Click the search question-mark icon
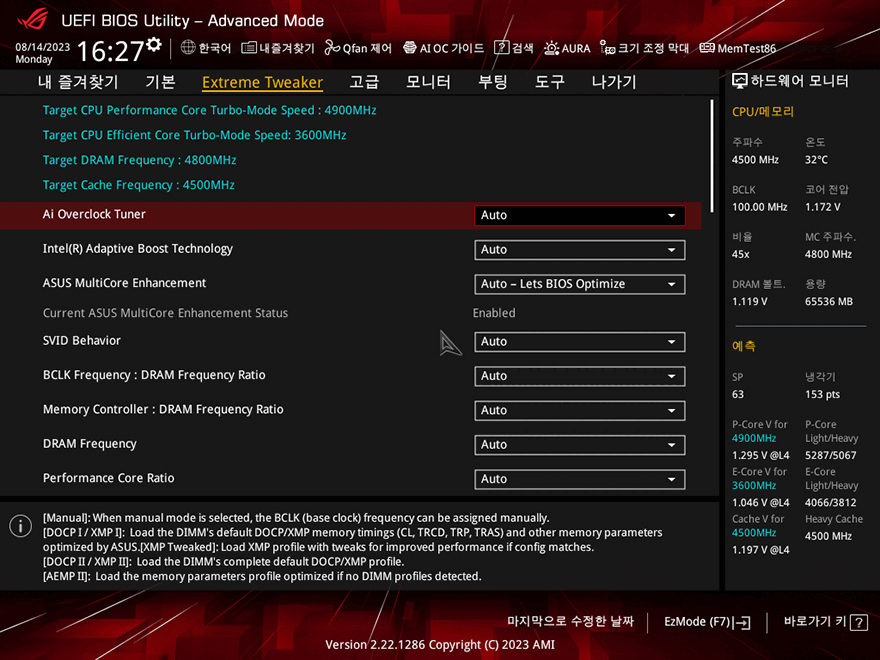Image resolution: width=880 pixels, height=660 pixels. click(501, 48)
